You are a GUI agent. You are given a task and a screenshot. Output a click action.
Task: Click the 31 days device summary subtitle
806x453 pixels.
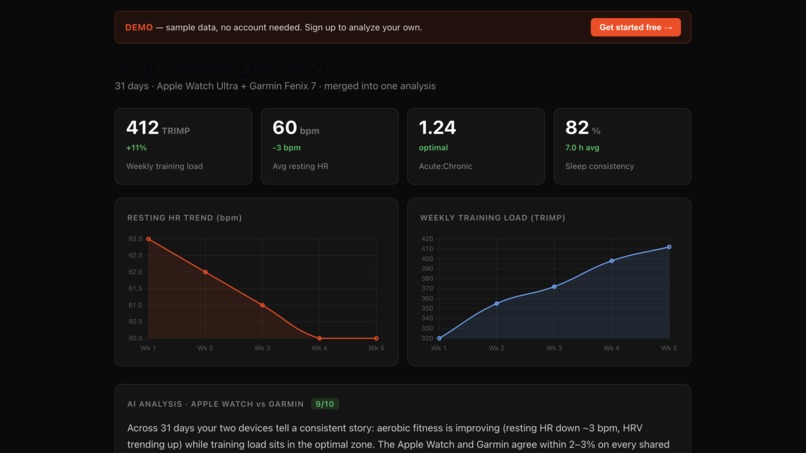point(275,86)
